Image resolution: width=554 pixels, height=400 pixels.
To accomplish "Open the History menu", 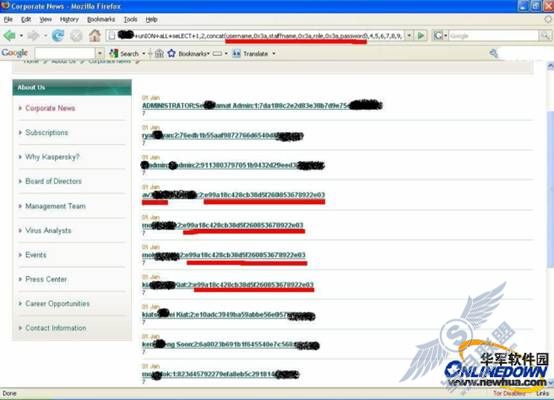I will pos(69,19).
